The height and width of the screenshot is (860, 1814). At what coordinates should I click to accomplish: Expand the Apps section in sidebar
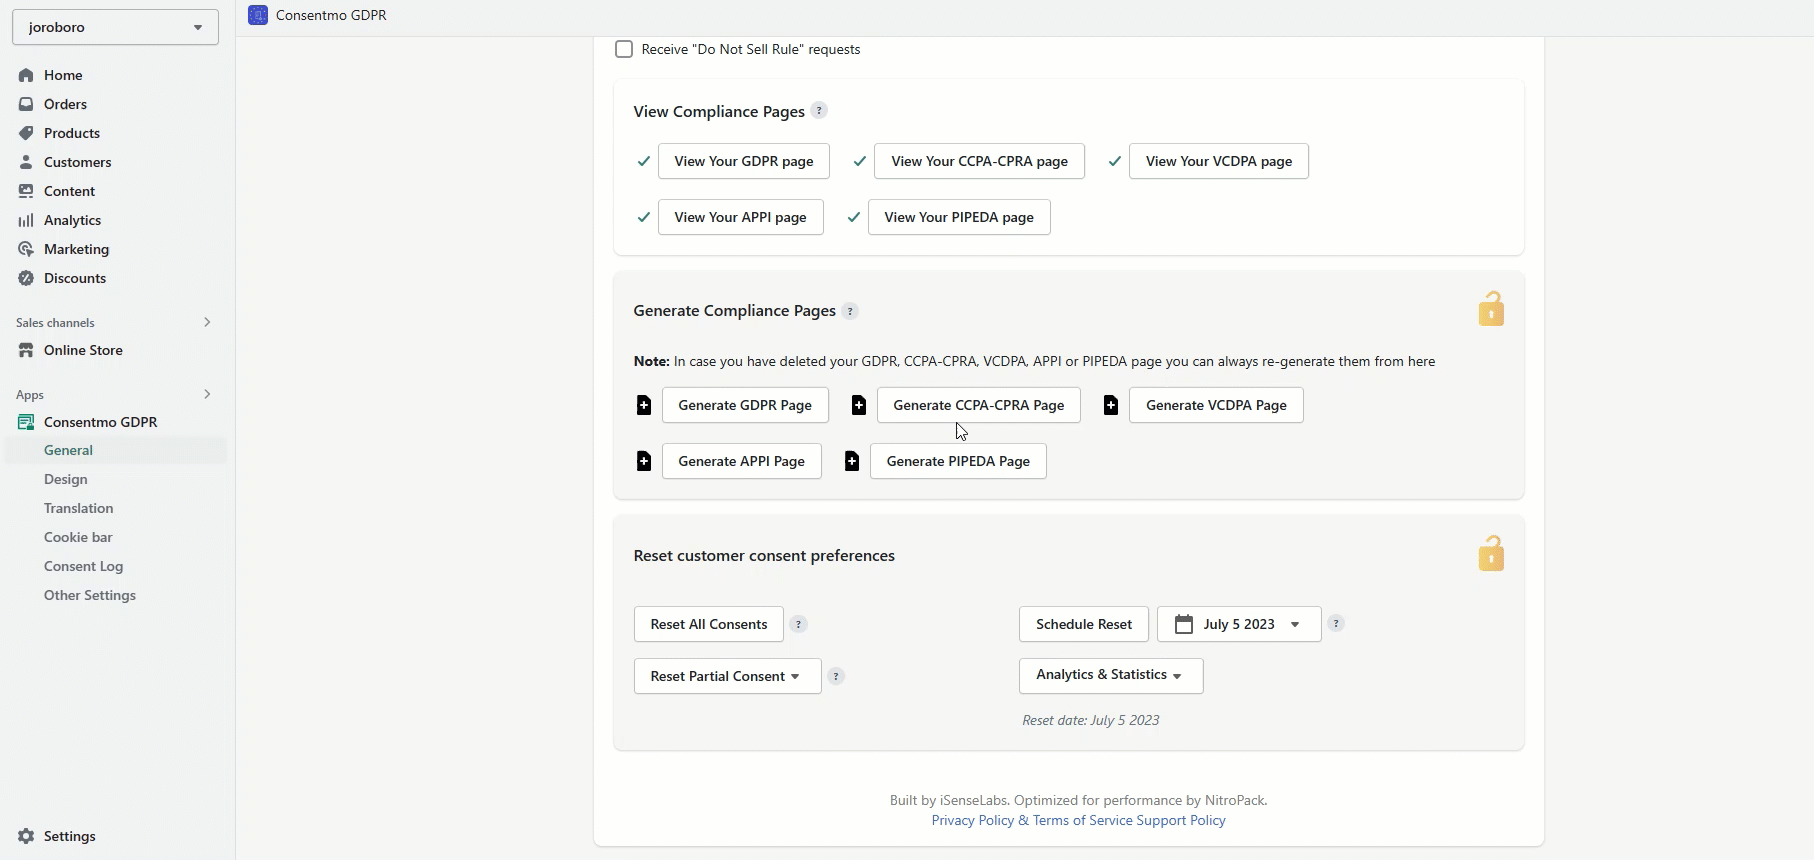click(x=207, y=394)
